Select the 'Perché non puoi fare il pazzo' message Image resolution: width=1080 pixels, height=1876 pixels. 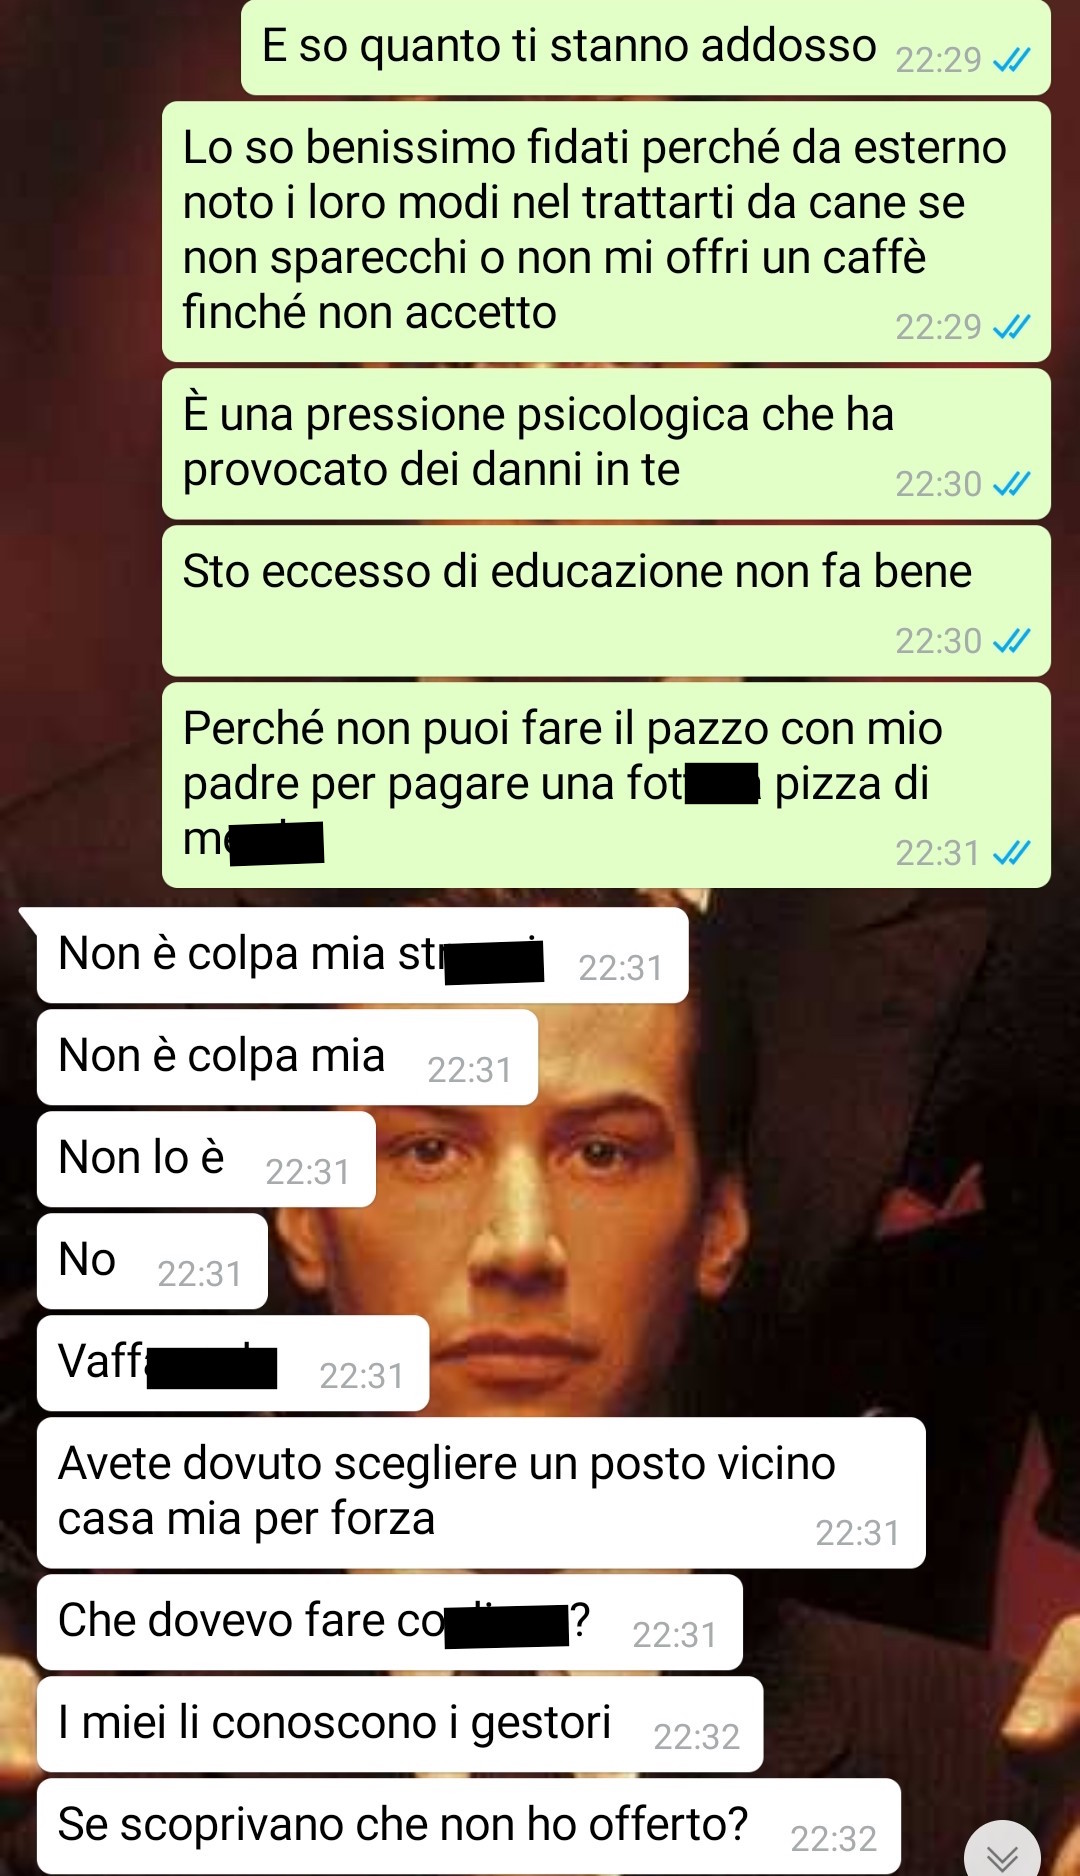coord(606,785)
